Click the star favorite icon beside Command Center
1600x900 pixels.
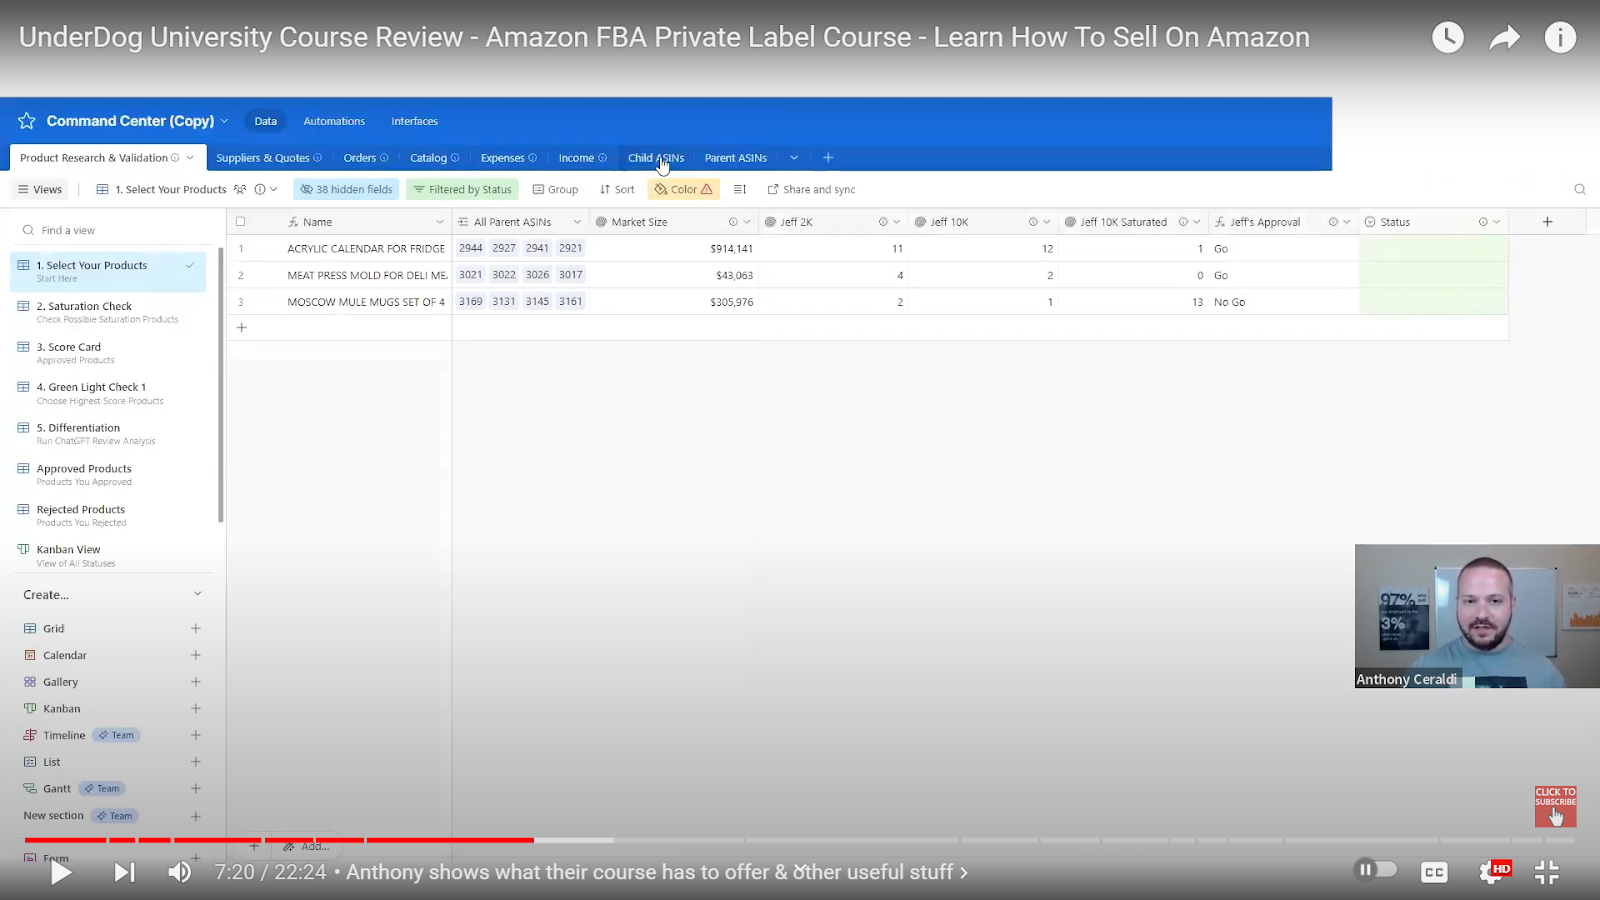coord(27,121)
